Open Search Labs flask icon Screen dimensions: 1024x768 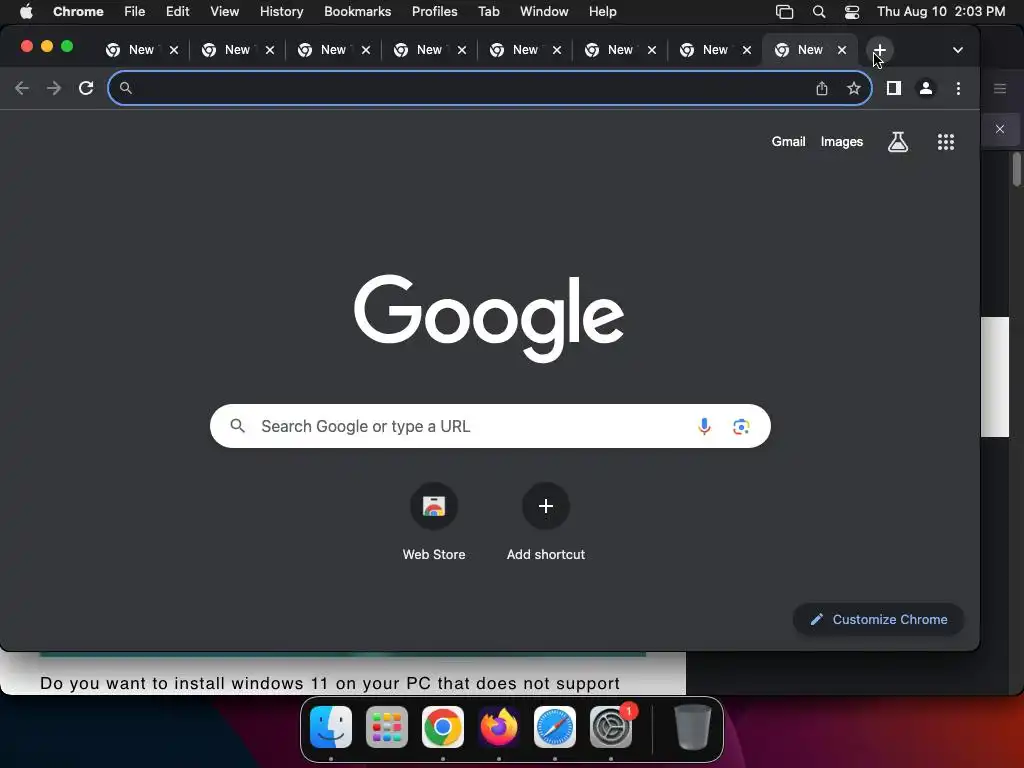click(898, 142)
